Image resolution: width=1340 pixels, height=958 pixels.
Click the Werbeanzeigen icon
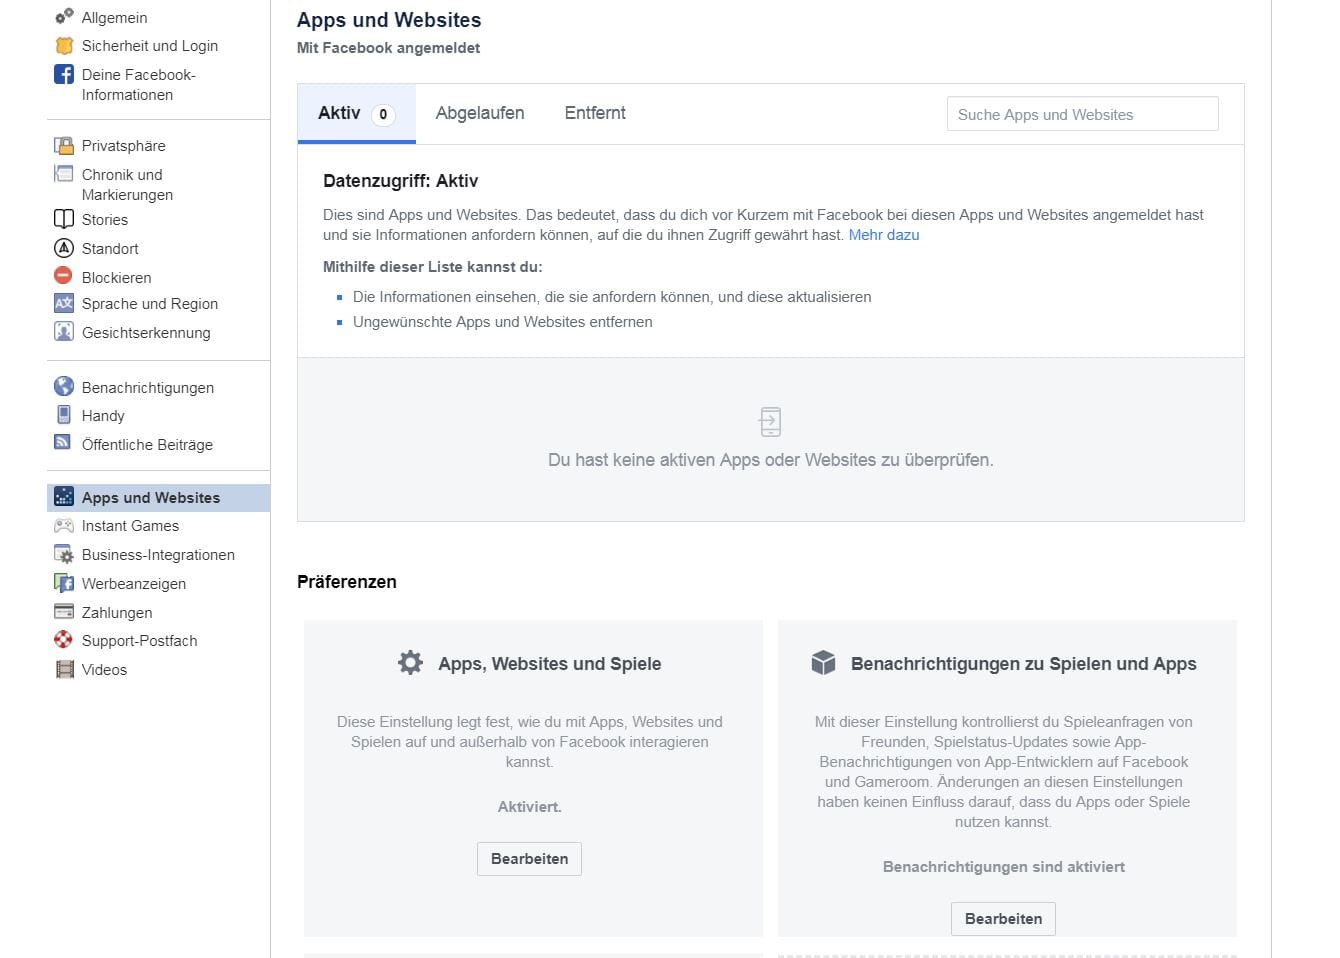tap(64, 583)
